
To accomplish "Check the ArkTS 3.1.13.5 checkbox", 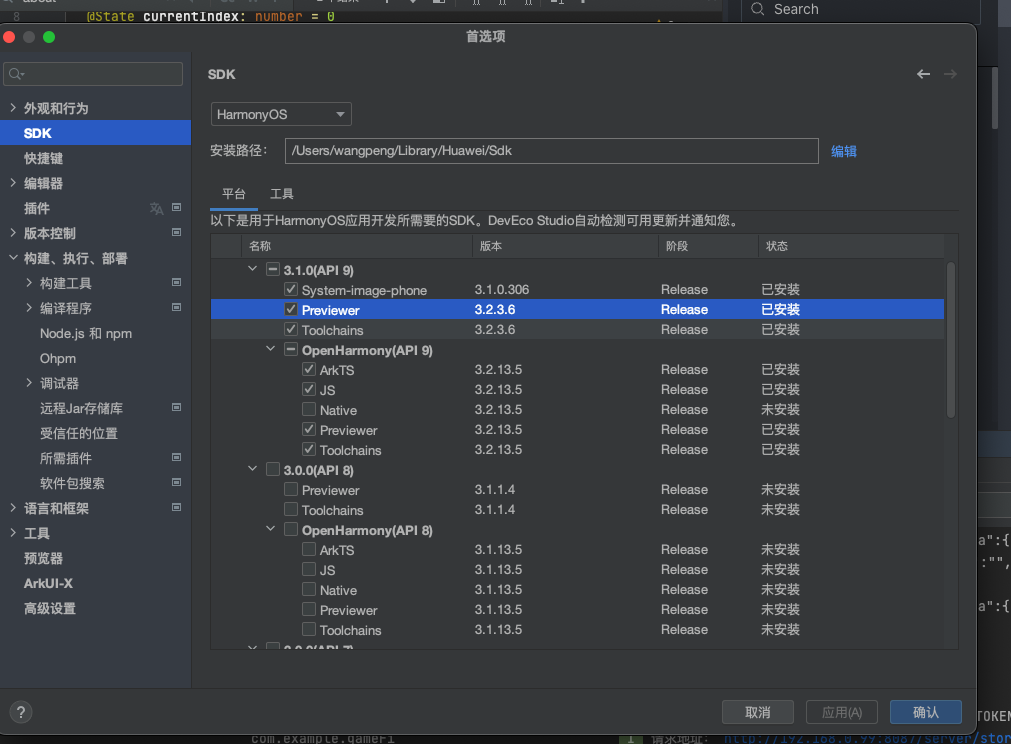I will 309,549.
